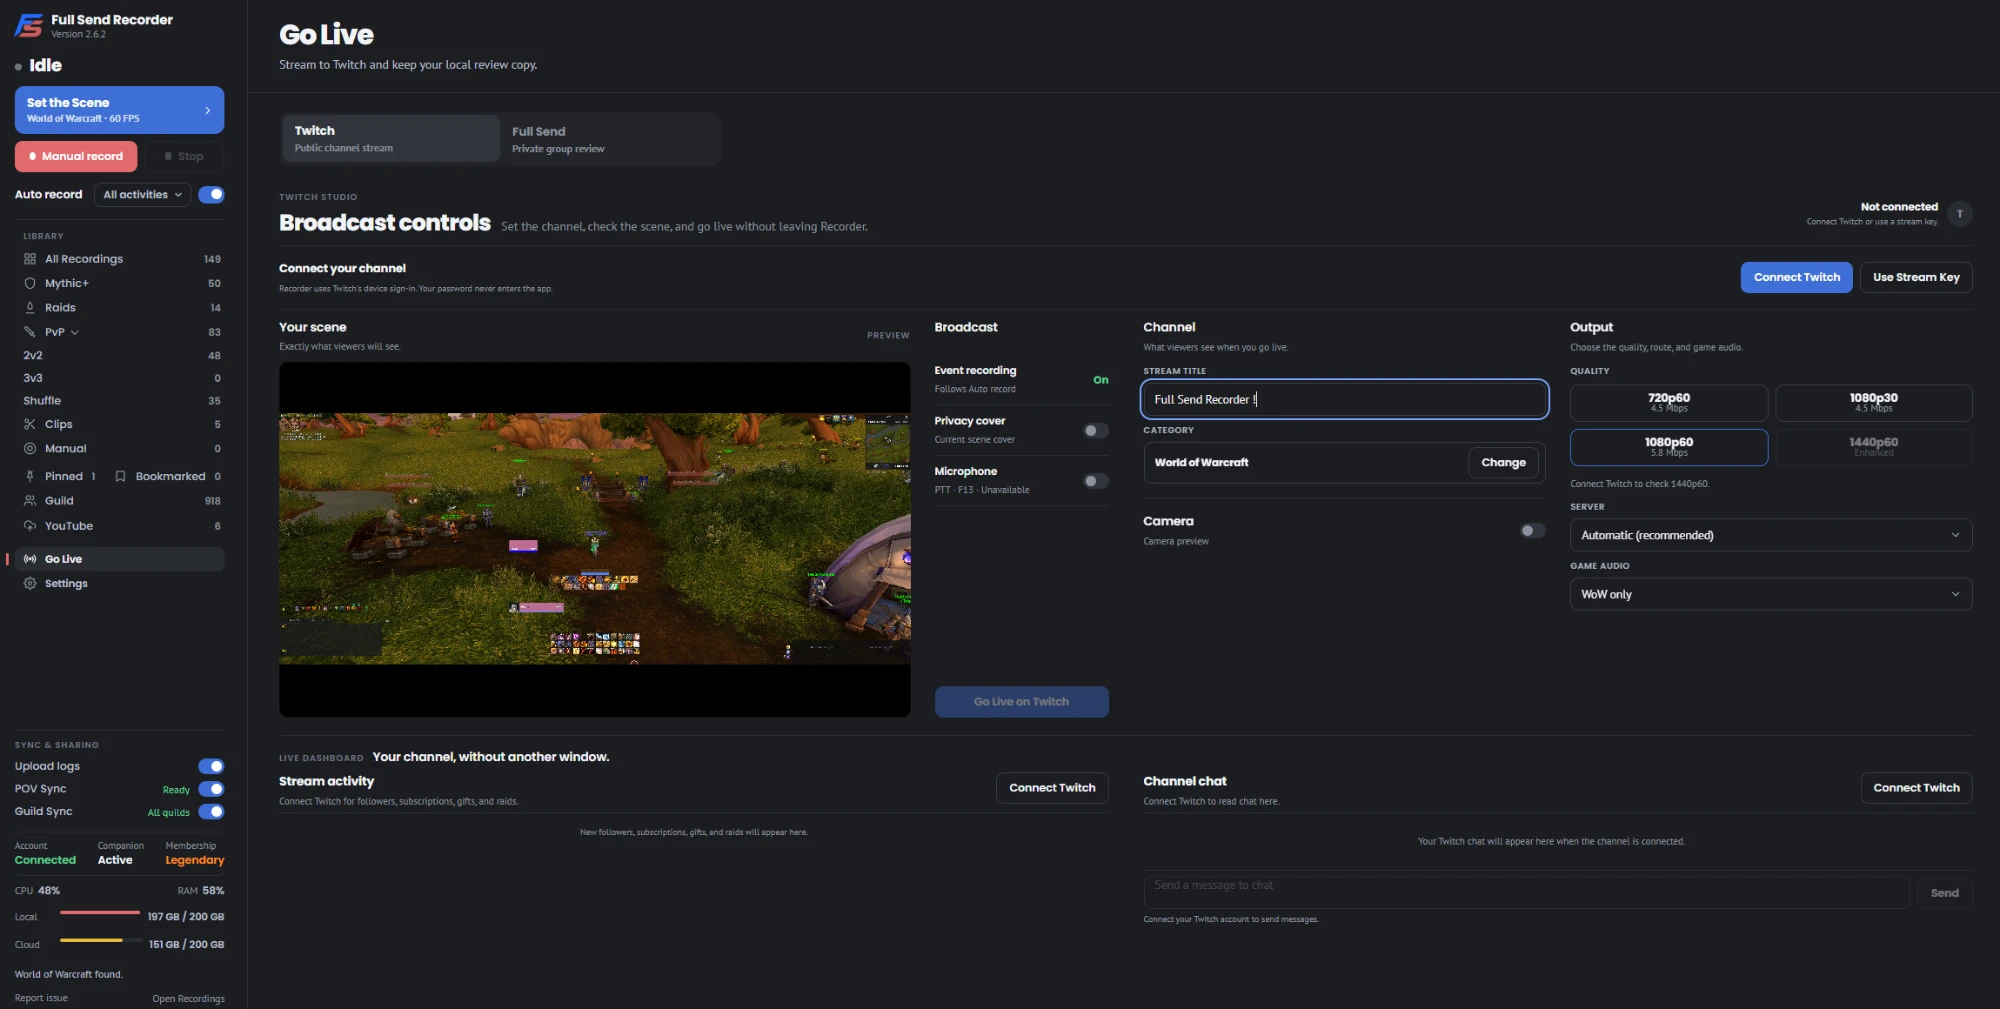
Task: Open Guild recordings via people icon
Action: (30, 501)
